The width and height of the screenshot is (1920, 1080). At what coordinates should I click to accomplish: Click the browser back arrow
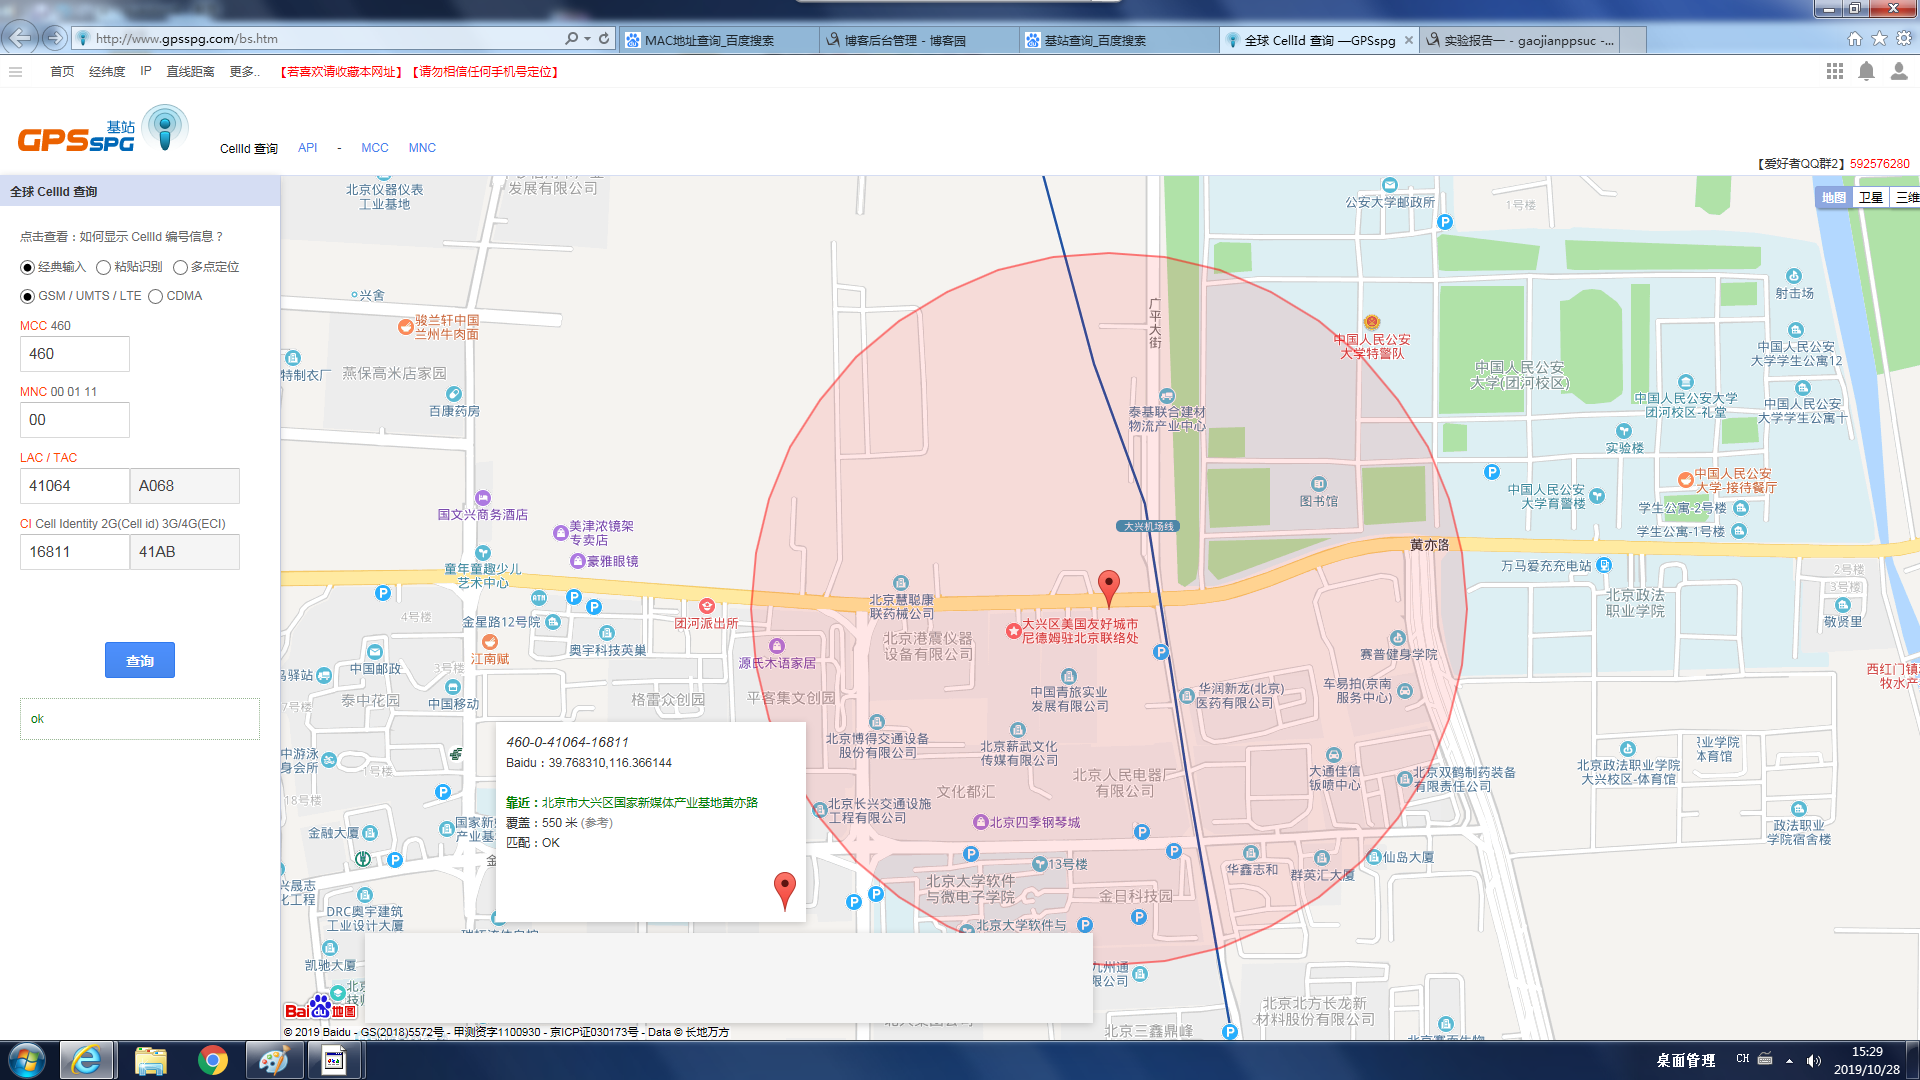20,38
